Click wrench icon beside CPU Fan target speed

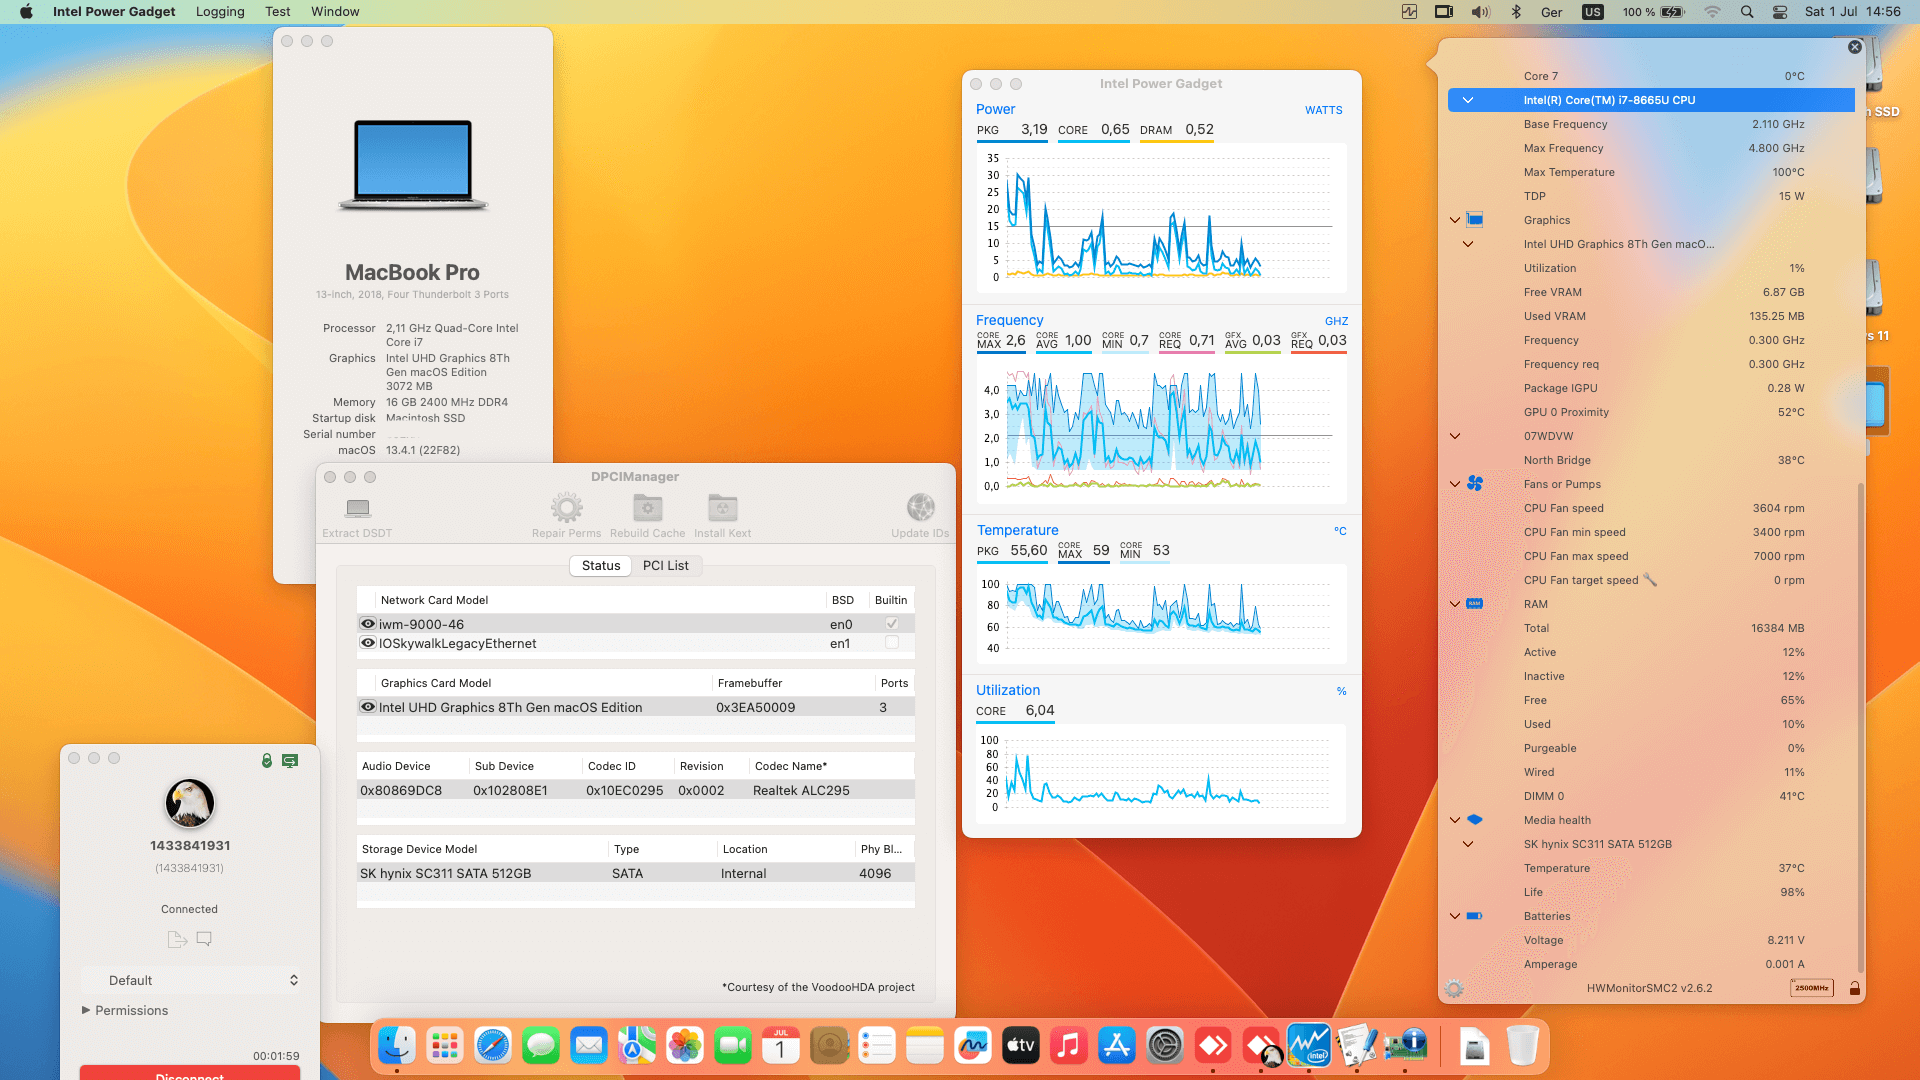(x=1650, y=580)
